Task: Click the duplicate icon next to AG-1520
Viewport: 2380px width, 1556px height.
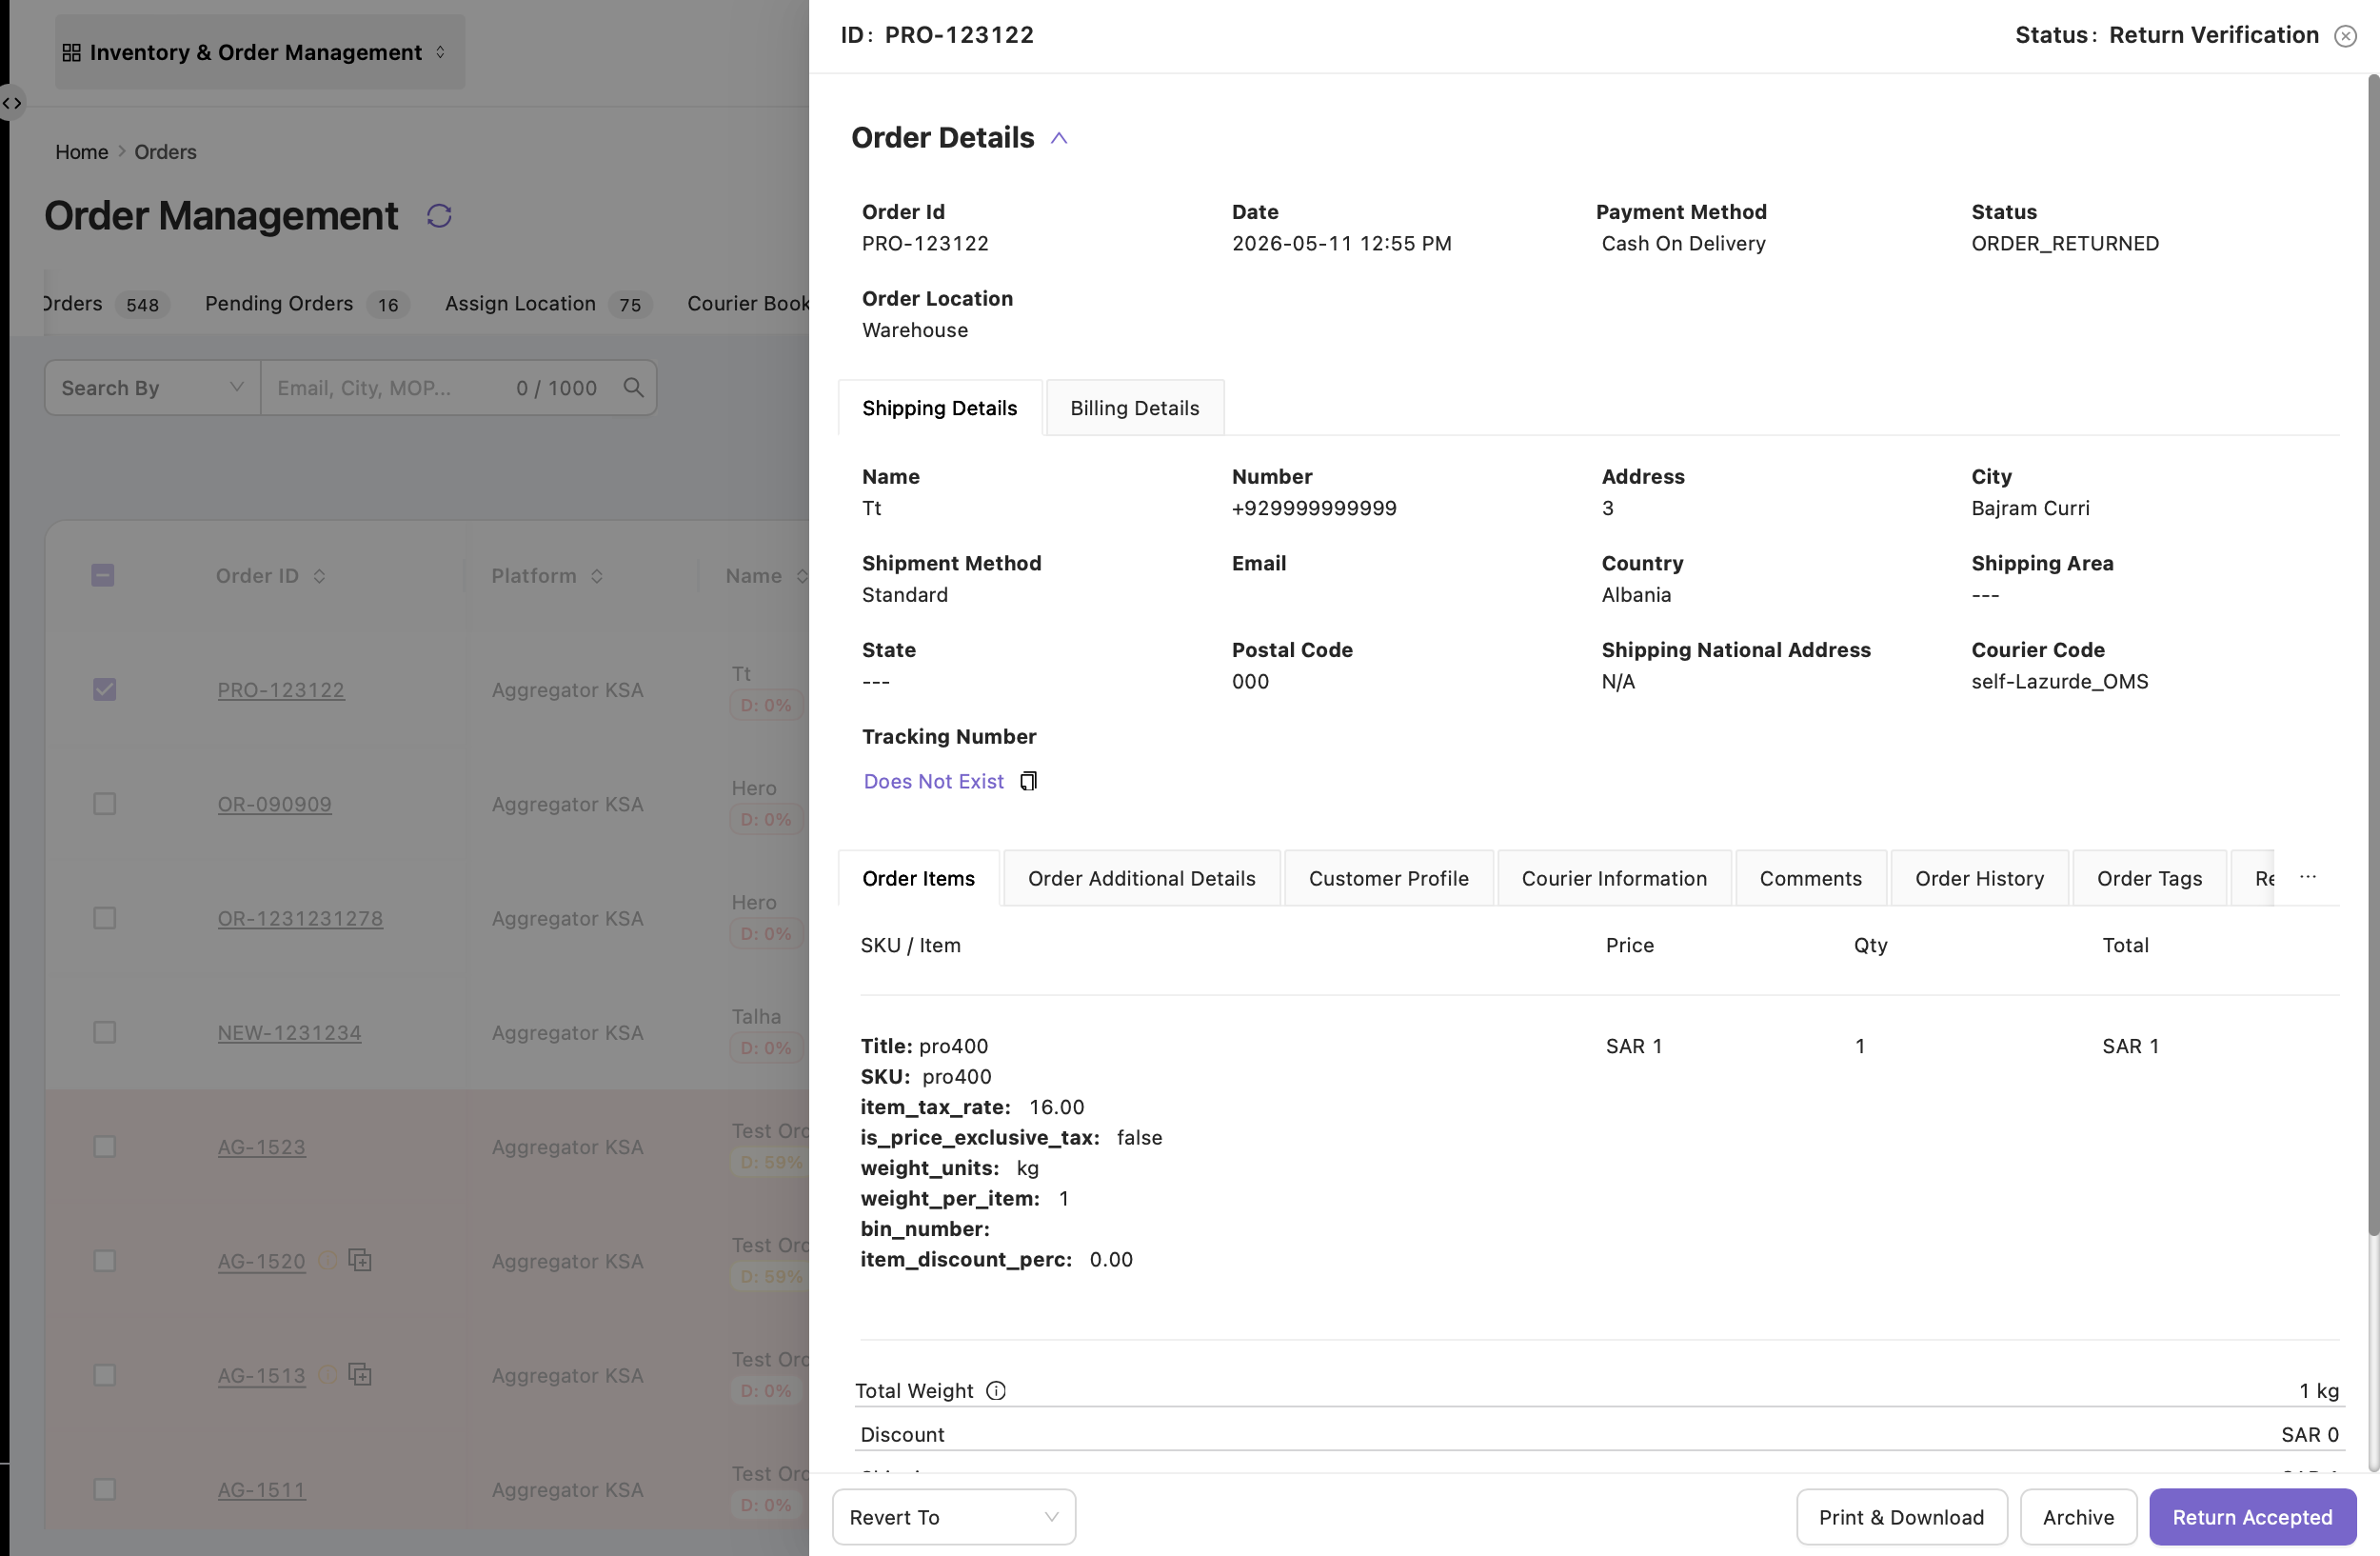Action: point(360,1260)
